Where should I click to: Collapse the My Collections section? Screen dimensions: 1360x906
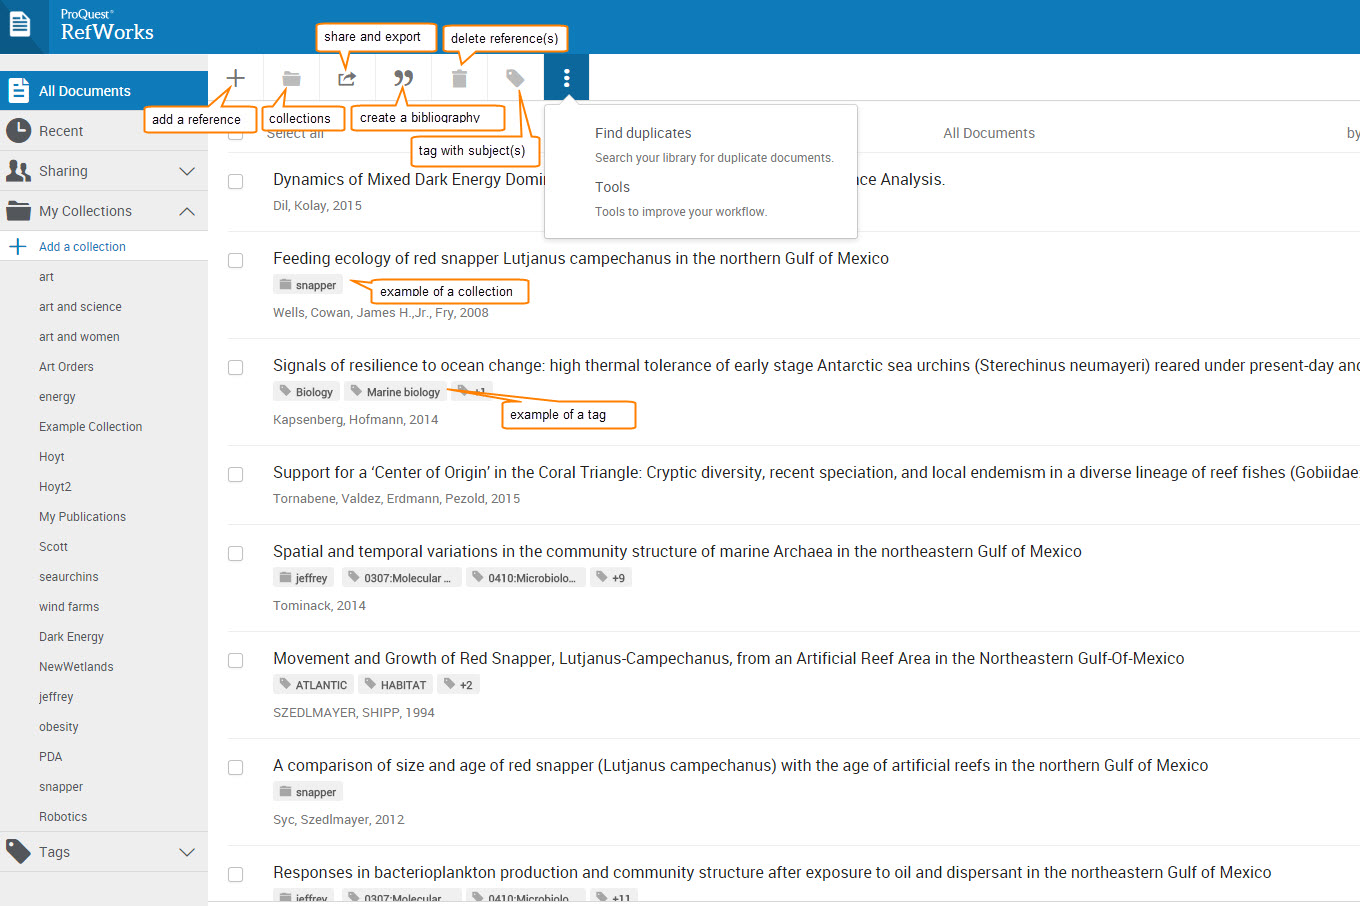click(104, 211)
